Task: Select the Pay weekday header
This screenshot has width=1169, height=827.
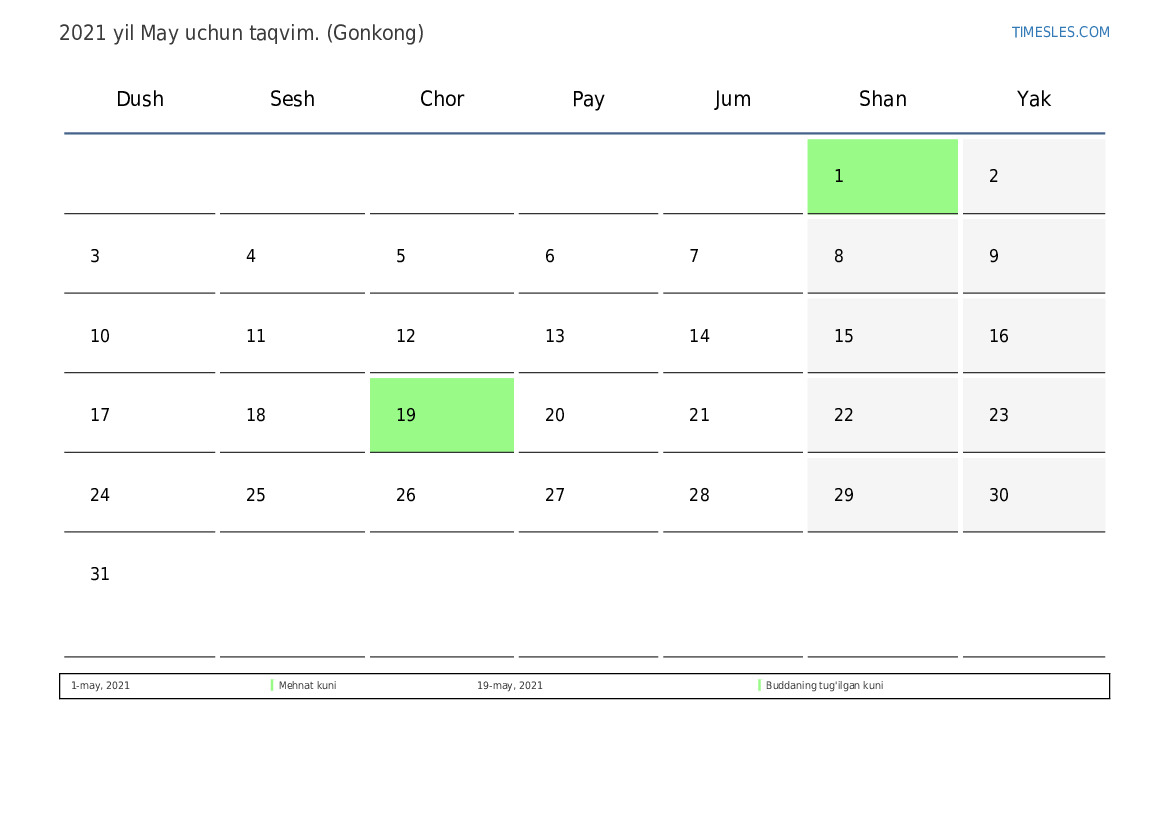Action: [587, 99]
